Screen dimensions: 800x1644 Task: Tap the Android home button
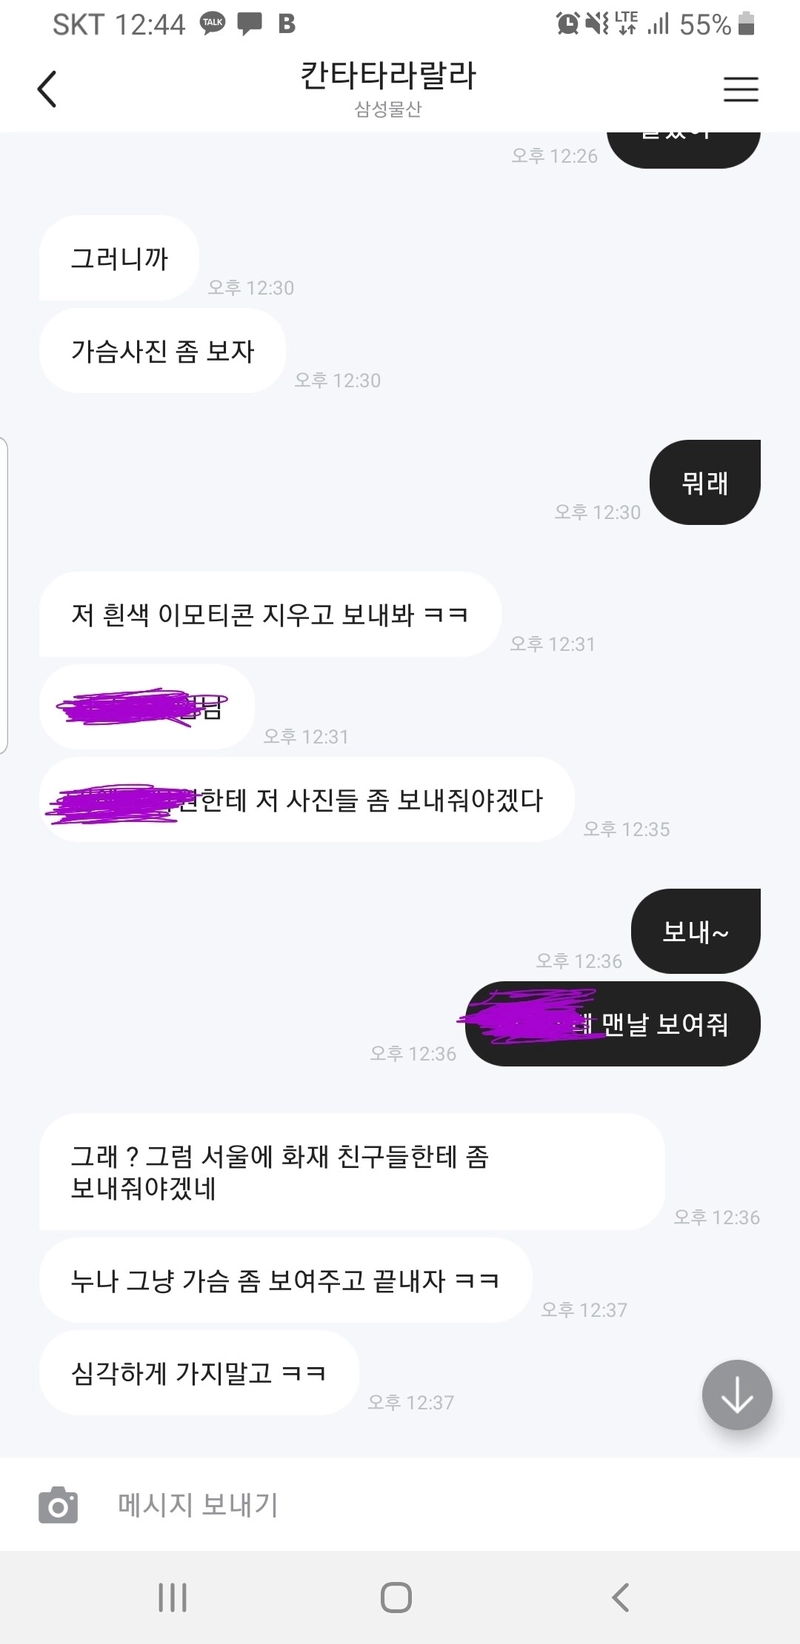[396, 1597]
